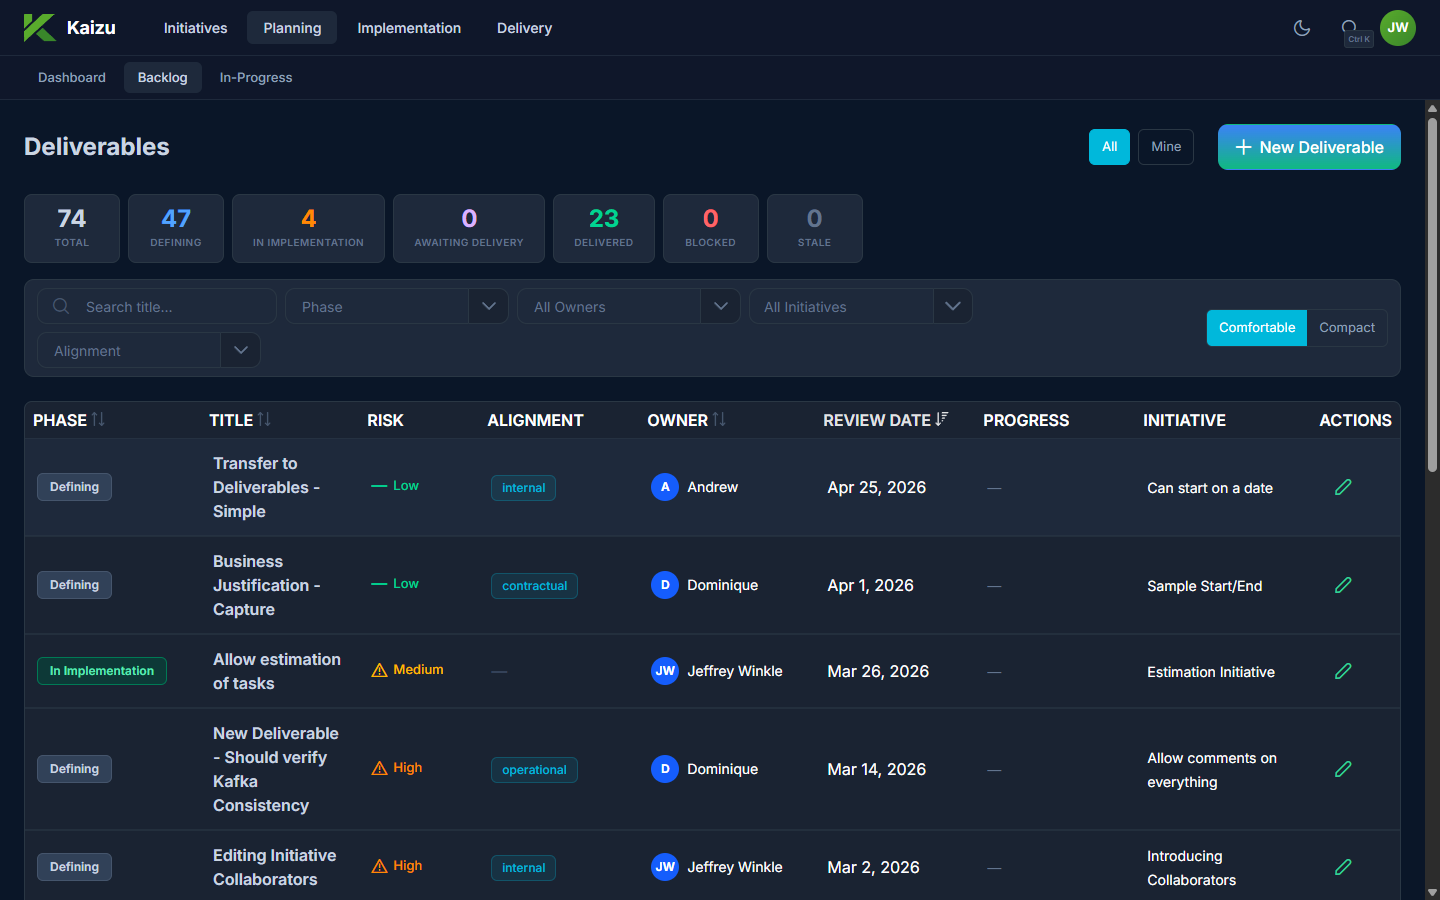The image size is (1440, 900).
Task: Edit the Kafka Consistency deliverable
Action: click(x=1343, y=769)
